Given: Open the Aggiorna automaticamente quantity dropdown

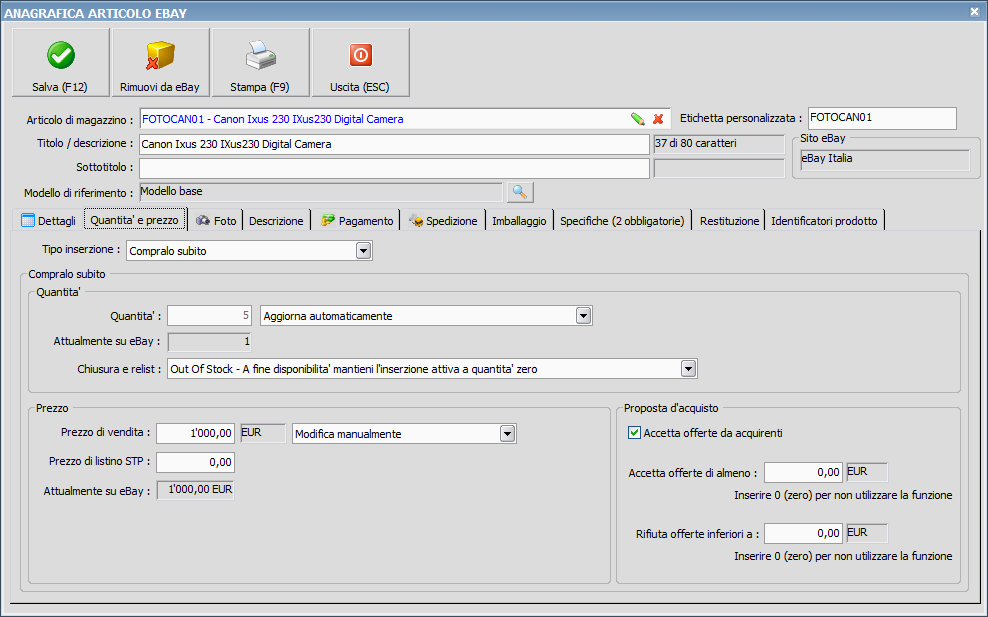Looking at the screenshot, I should [x=583, y=316].
